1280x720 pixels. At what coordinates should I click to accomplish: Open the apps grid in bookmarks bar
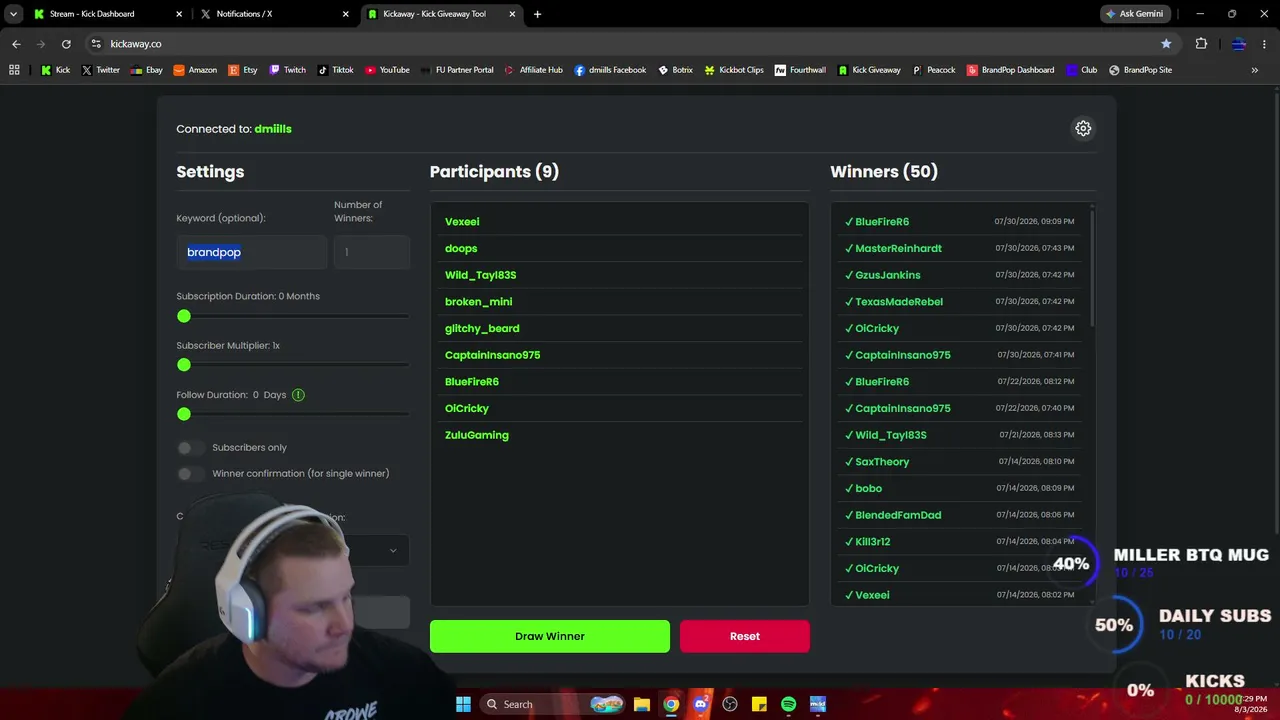(14, 70)
